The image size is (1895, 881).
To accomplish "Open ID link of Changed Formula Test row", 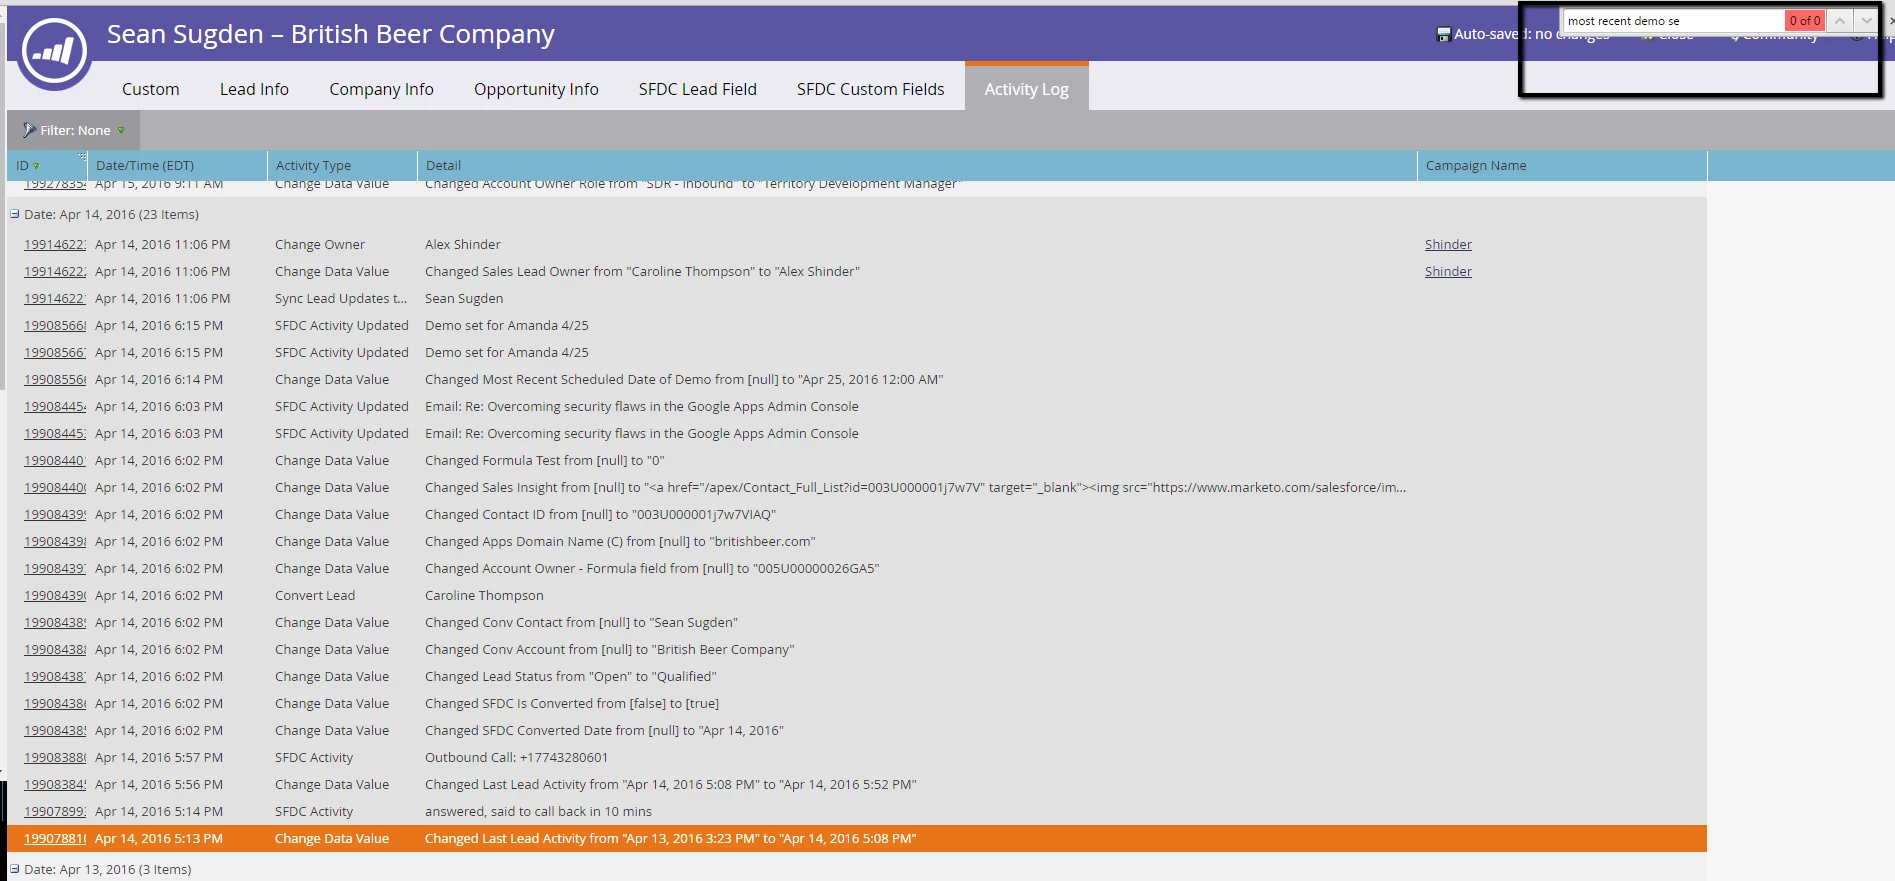I will click(55, 460).
